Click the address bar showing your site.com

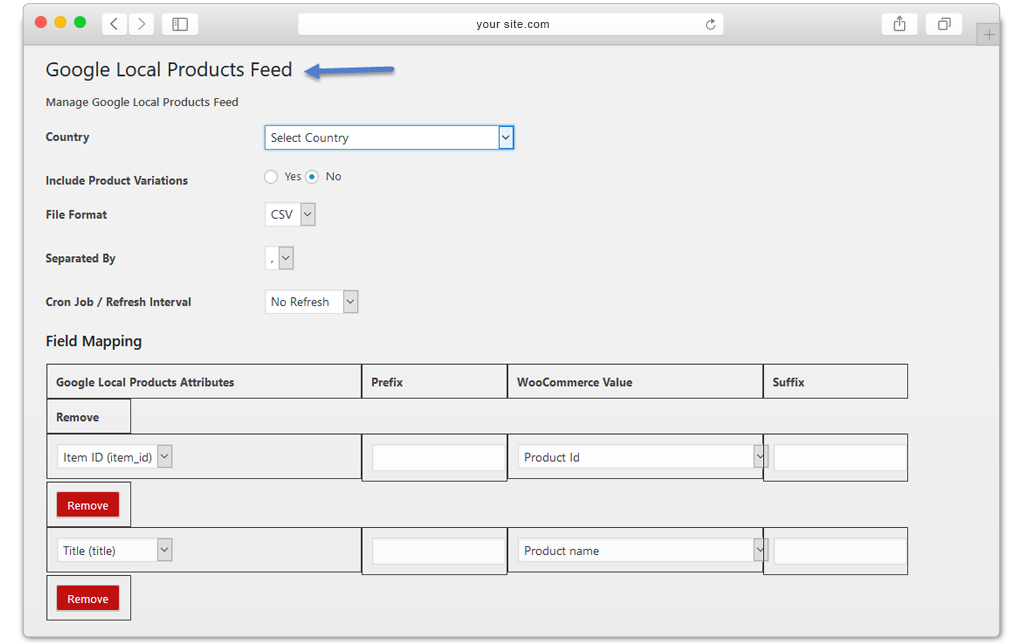[x=511, y=24]
